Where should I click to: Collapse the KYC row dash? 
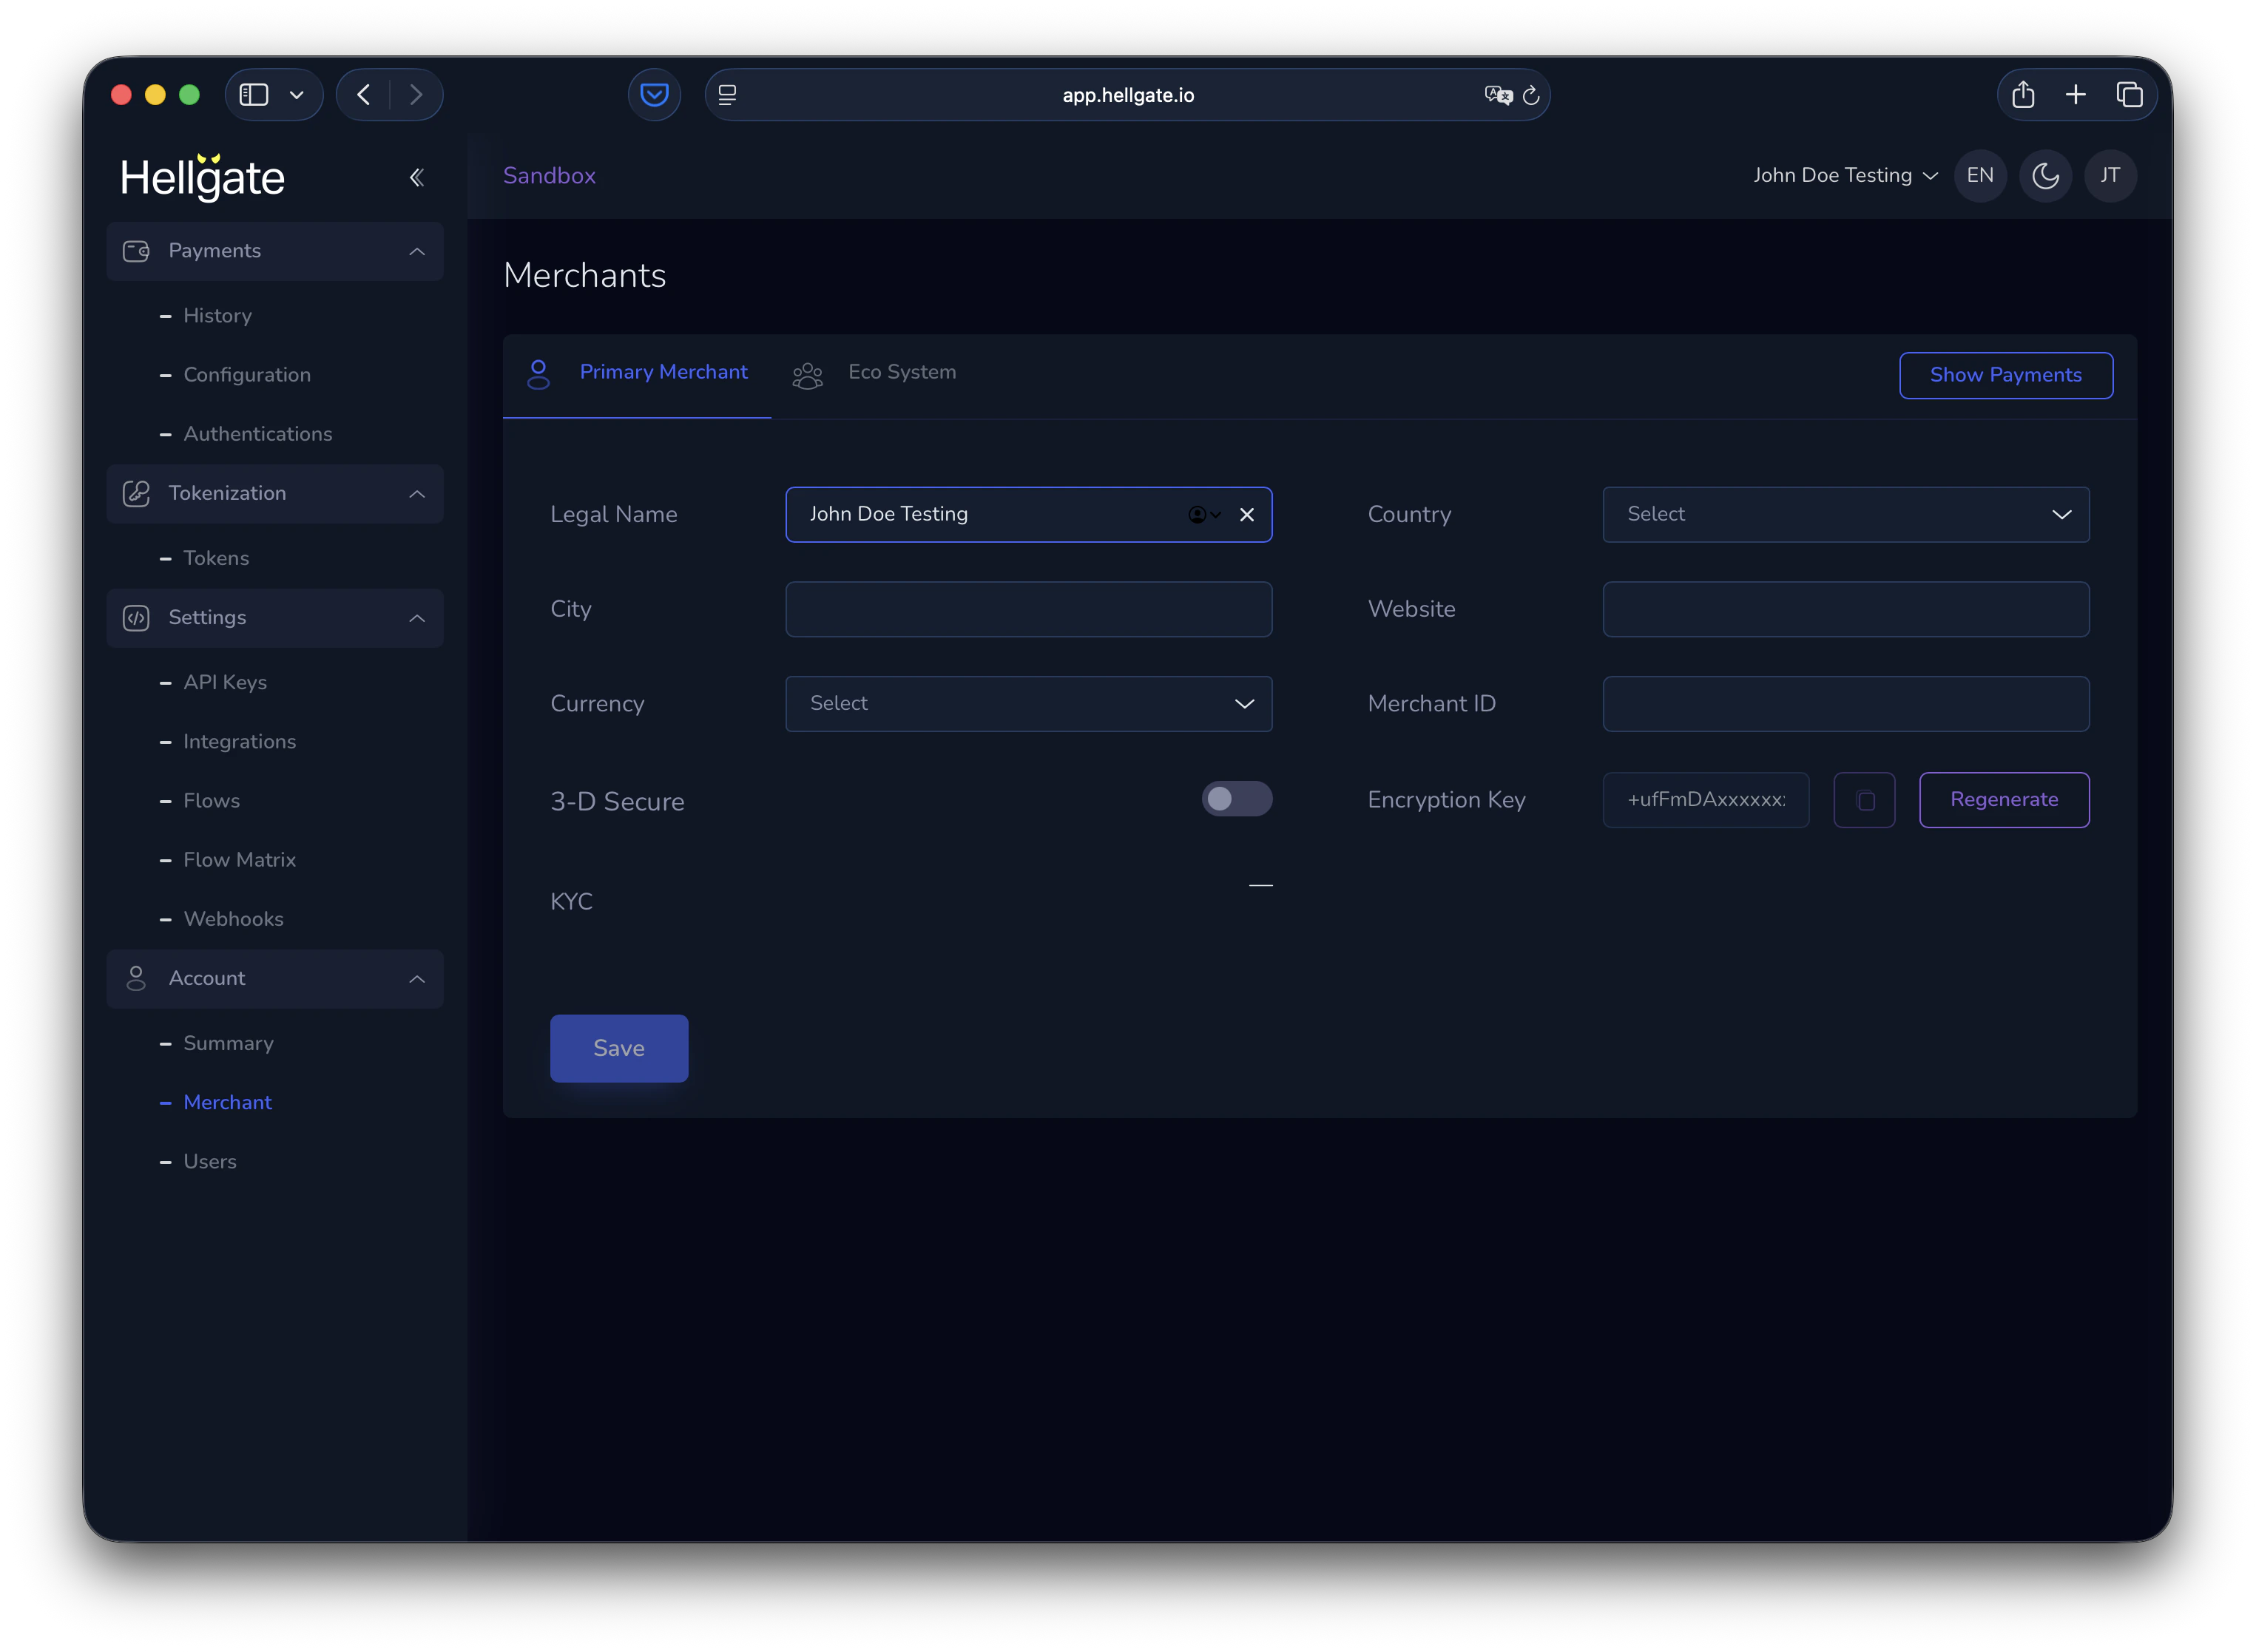[1261, 886]
